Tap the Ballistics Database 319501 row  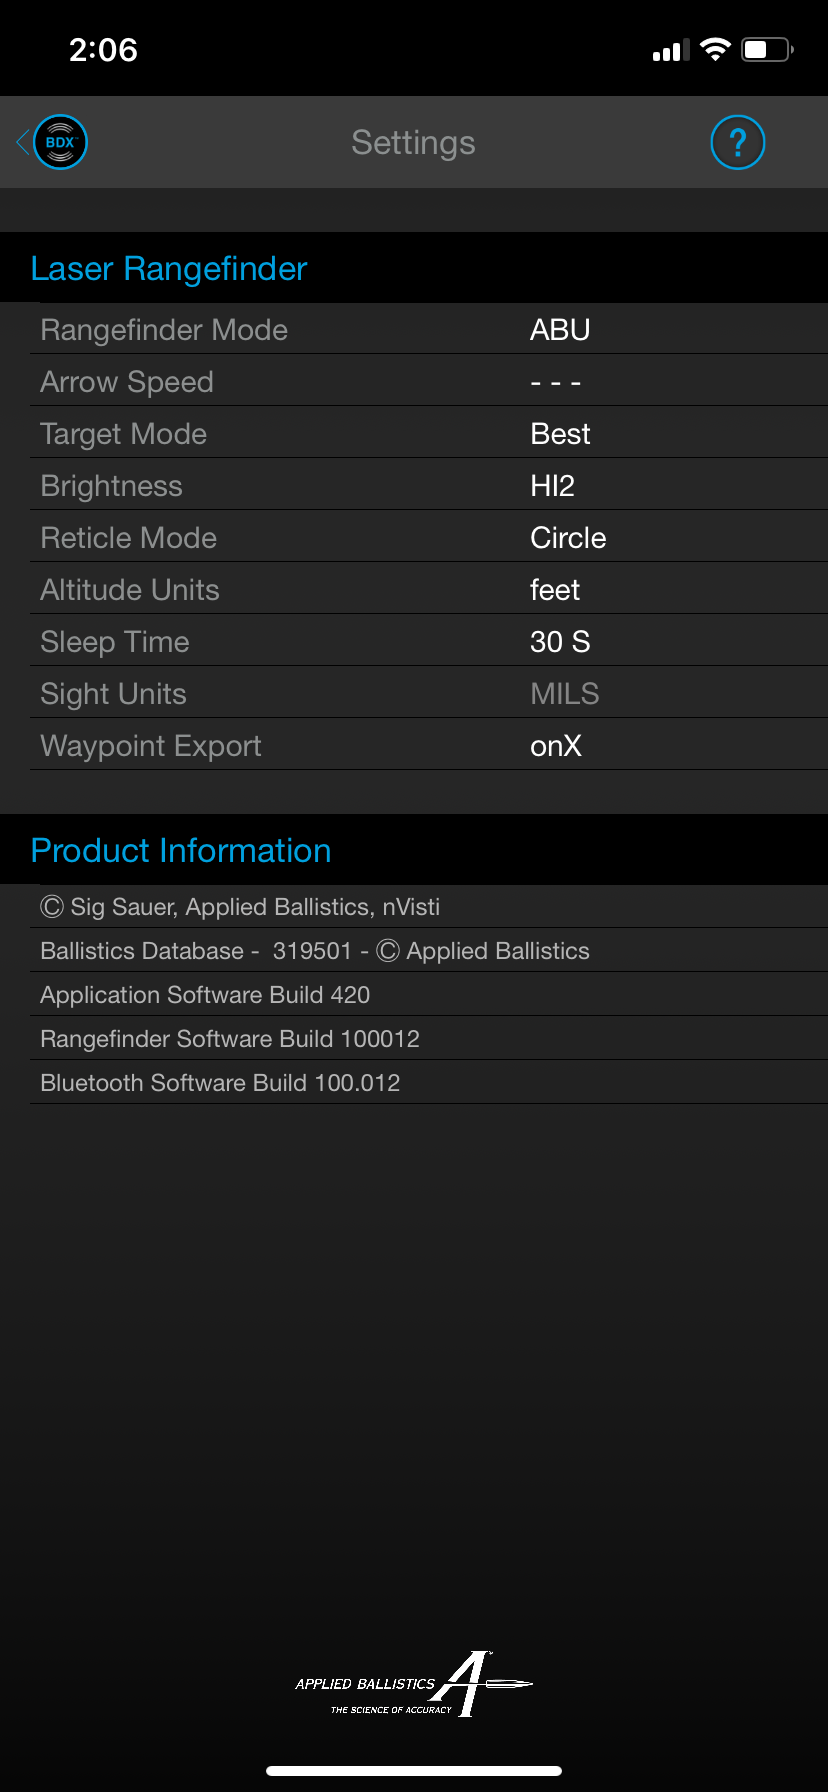[315, 951]
